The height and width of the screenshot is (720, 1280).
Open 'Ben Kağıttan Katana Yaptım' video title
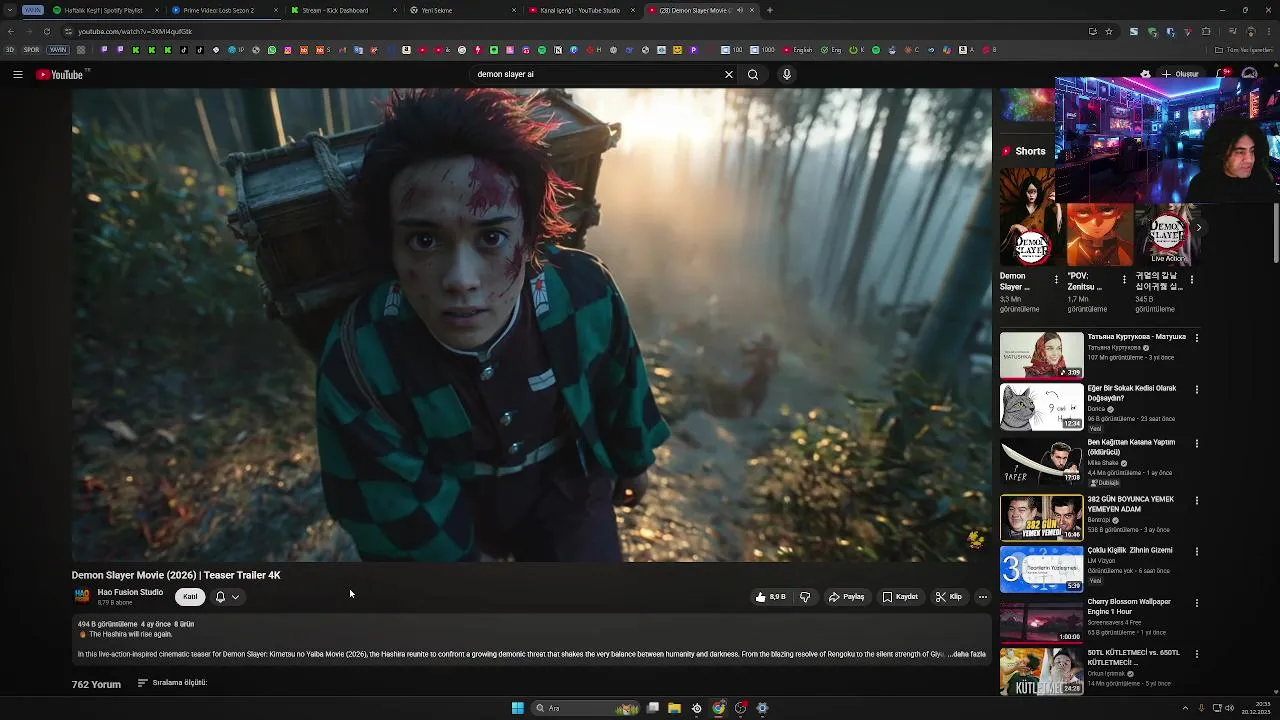click(x=1132, y=447)
